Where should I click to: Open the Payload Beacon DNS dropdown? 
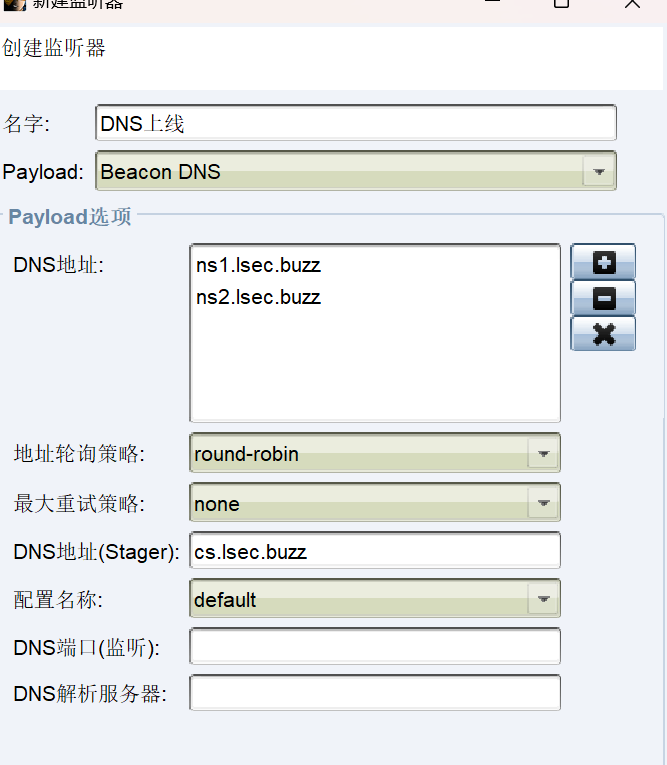click(x=598, y=172)
